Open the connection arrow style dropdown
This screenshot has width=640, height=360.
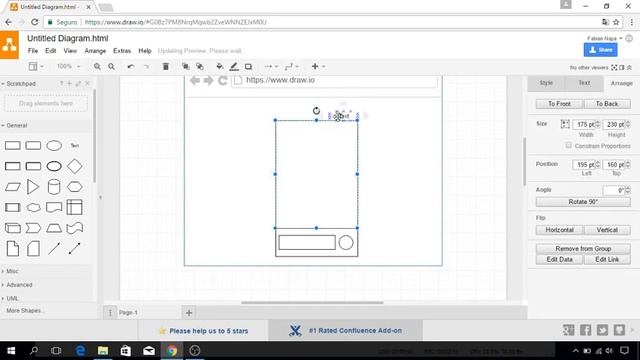pos(271,67)
